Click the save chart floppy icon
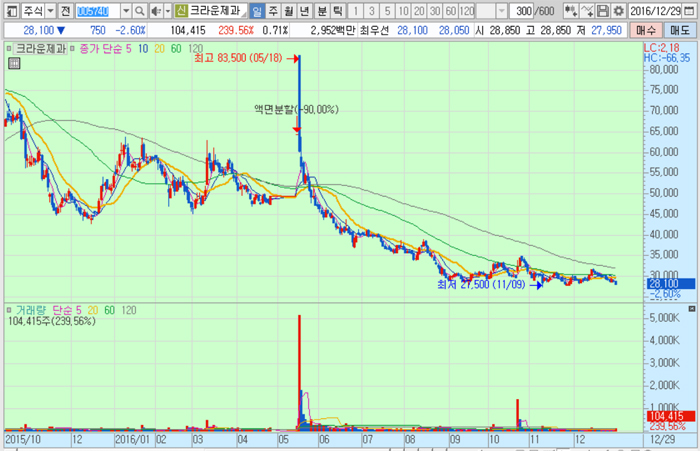The image size is (700, 451). [x=603, y=11]
